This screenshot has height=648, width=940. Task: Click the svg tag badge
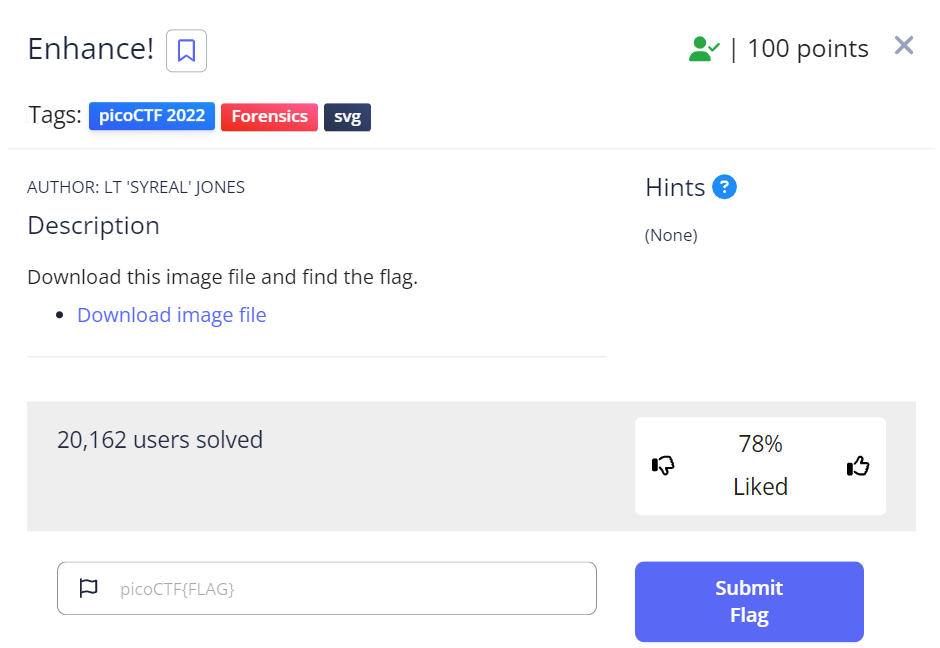click(x=347, y=117)
